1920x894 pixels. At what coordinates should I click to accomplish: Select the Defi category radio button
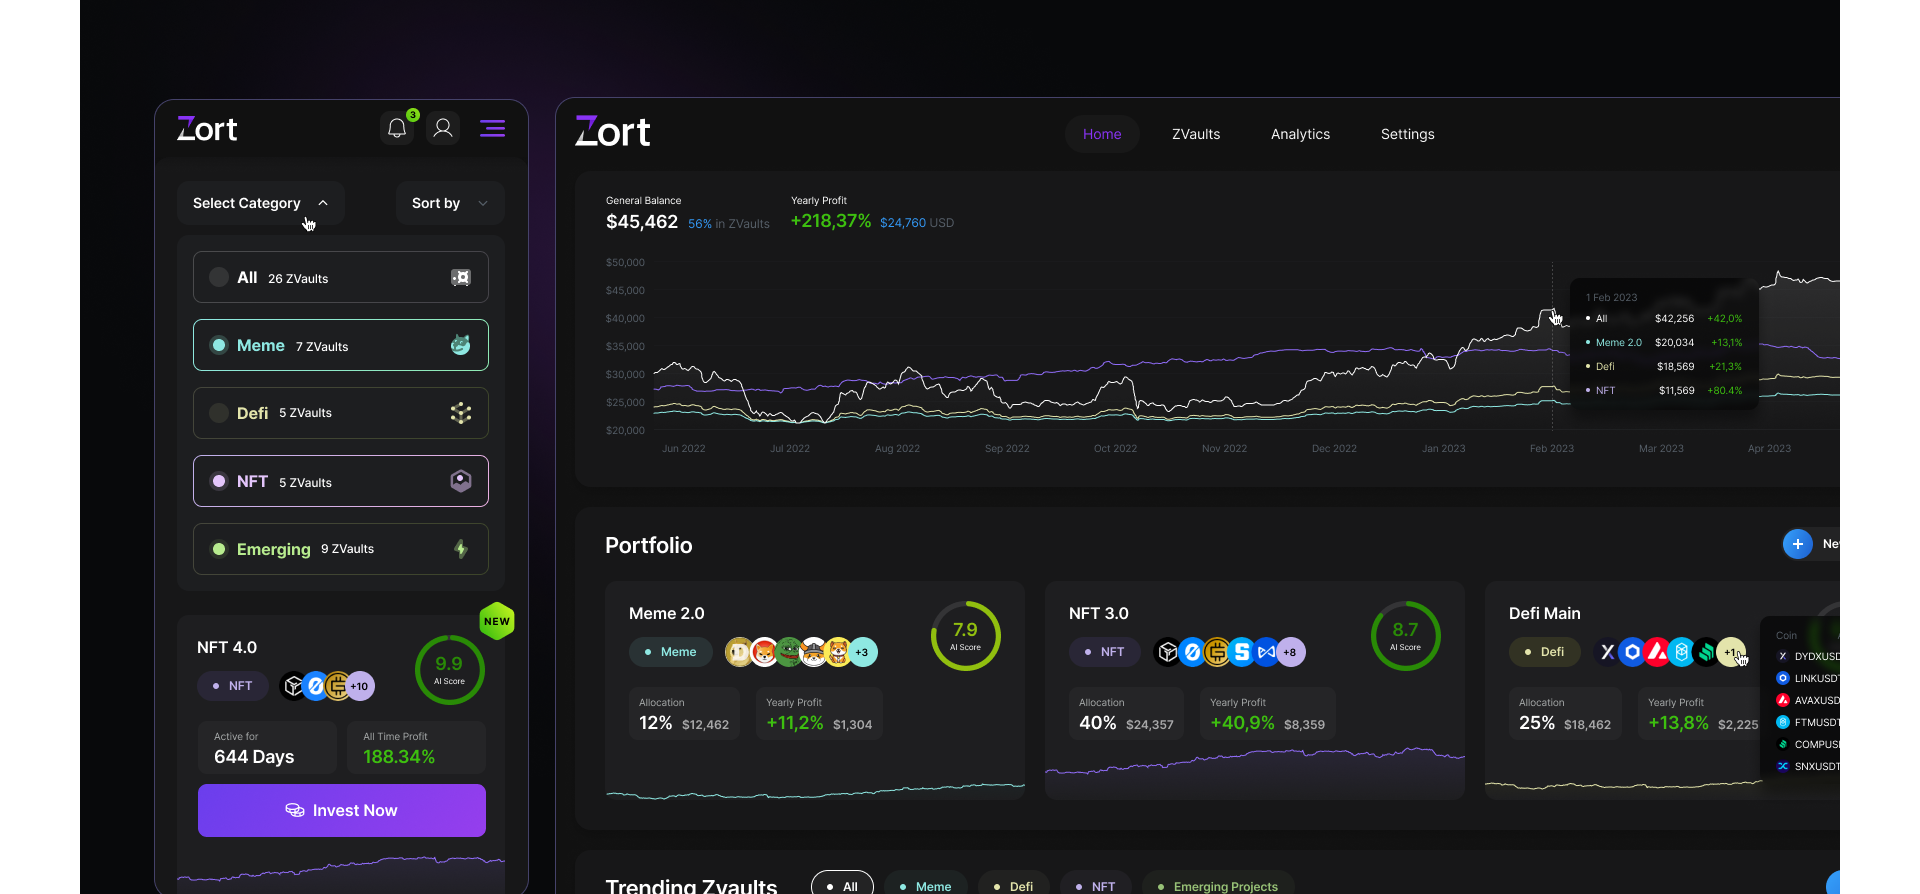pos(219,413)
